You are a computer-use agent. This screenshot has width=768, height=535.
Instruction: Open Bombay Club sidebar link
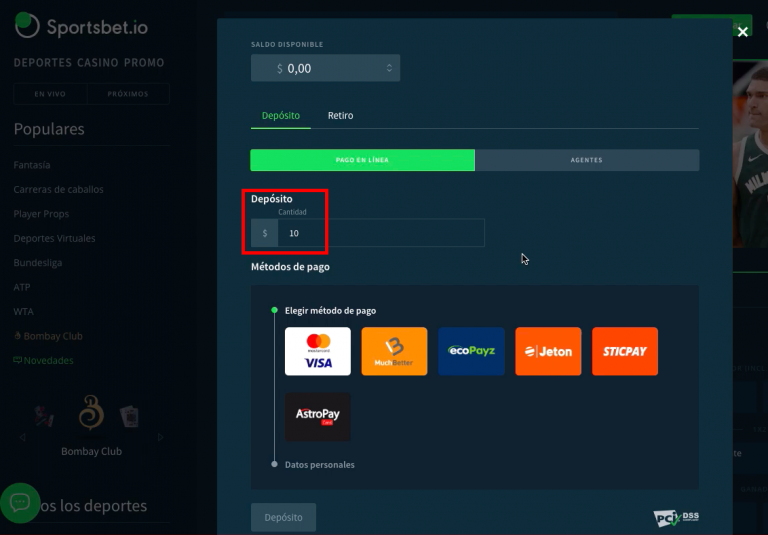[48, 336]
